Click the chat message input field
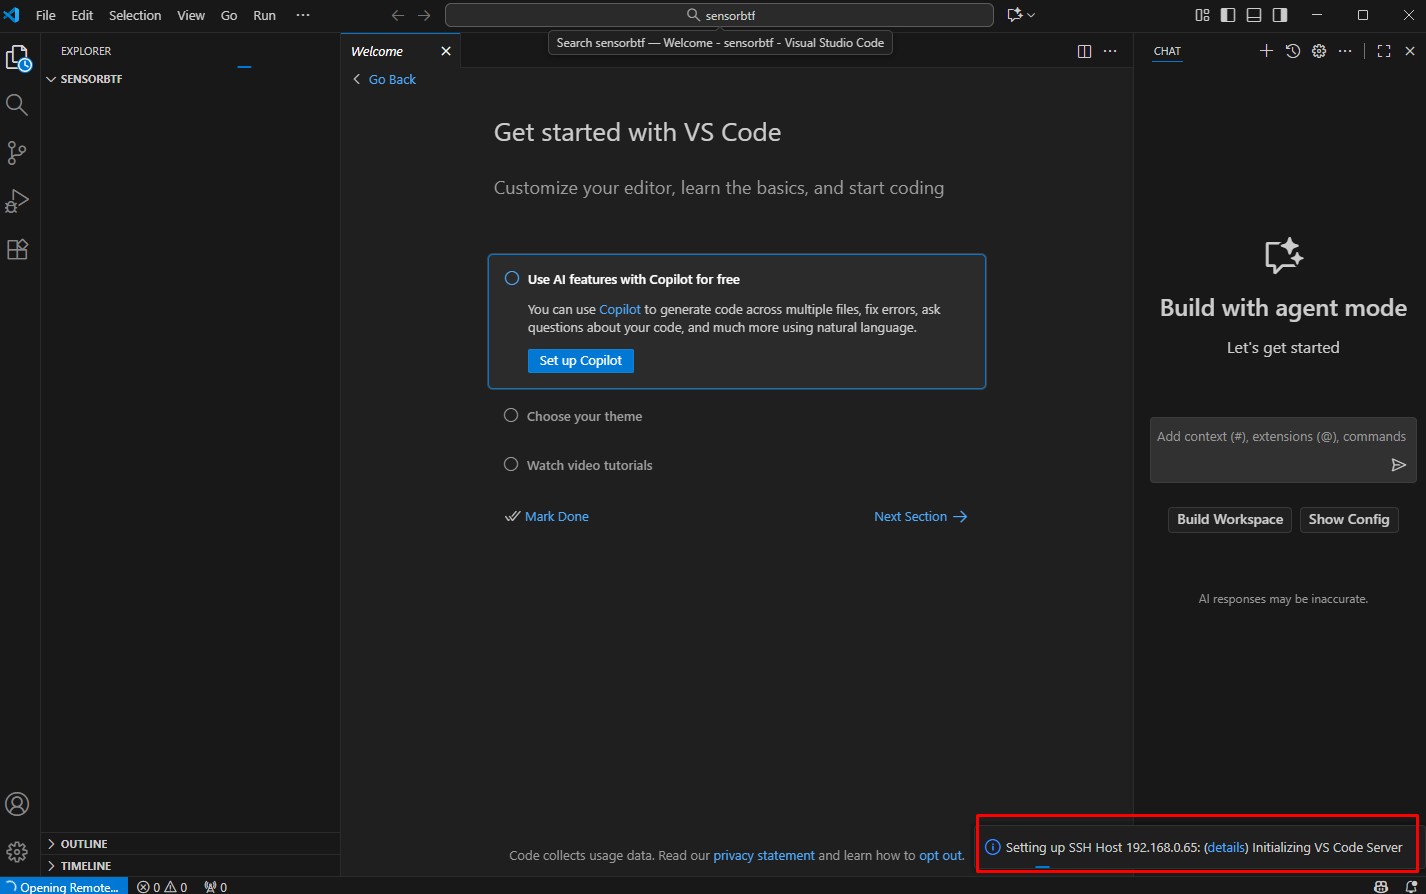 1270,437
